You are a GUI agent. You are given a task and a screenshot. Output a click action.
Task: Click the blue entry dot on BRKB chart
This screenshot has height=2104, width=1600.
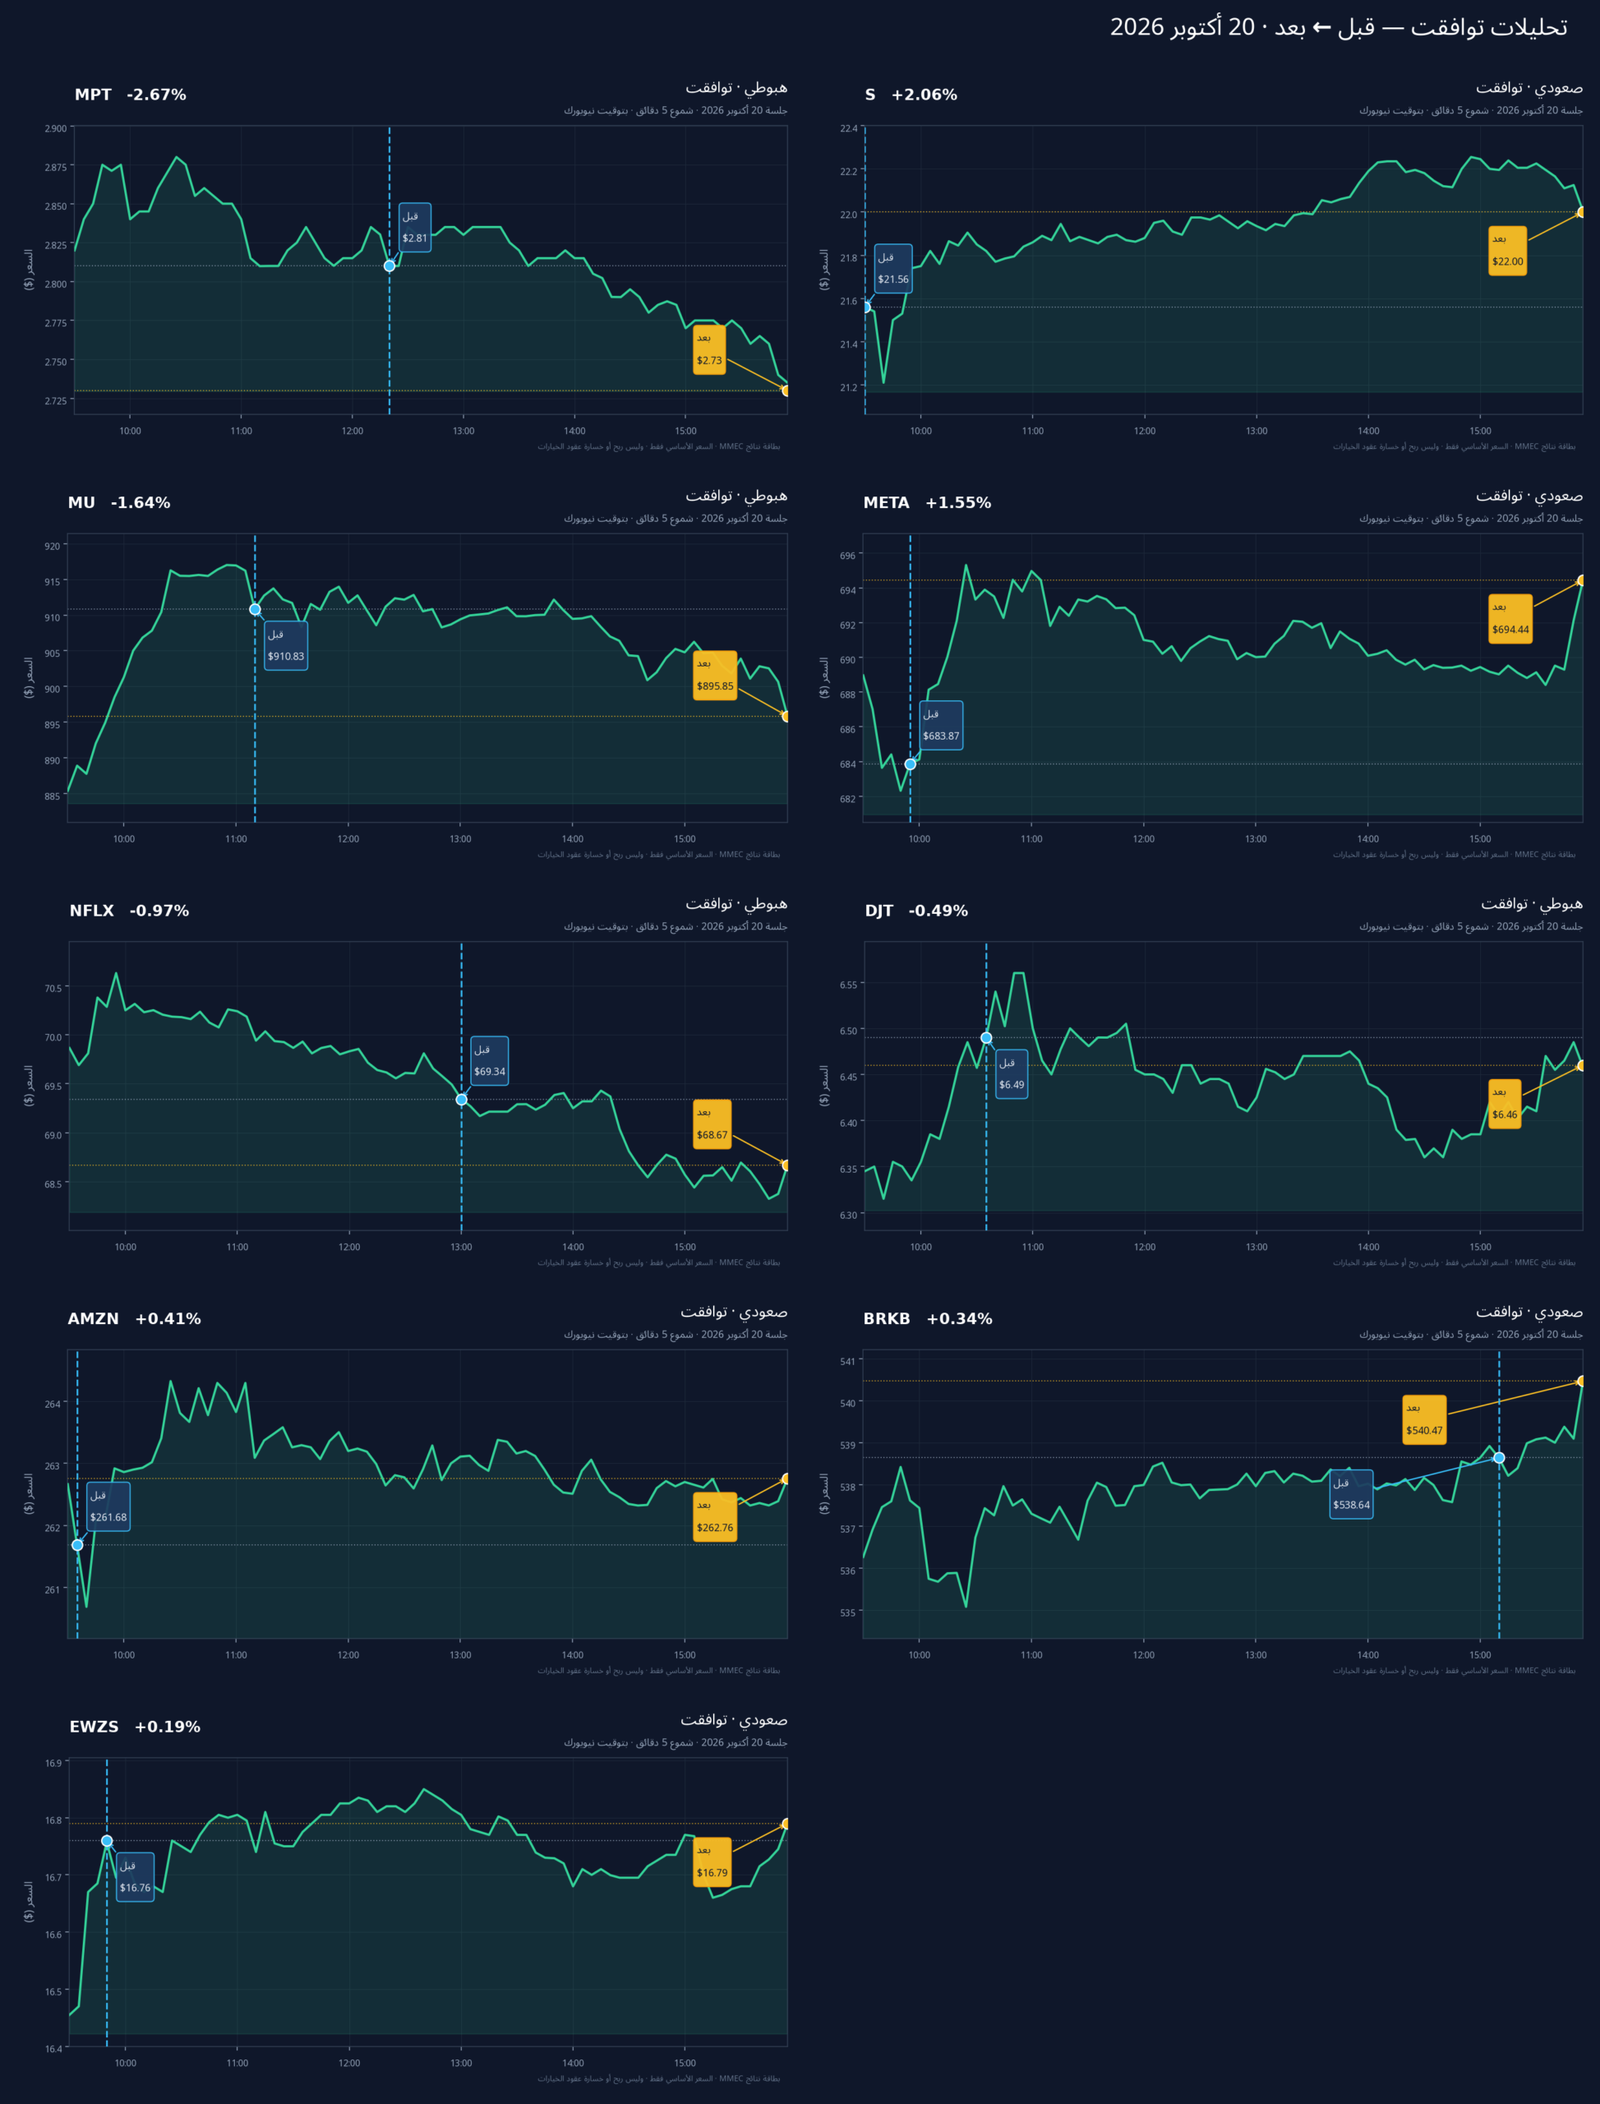1499,1458
